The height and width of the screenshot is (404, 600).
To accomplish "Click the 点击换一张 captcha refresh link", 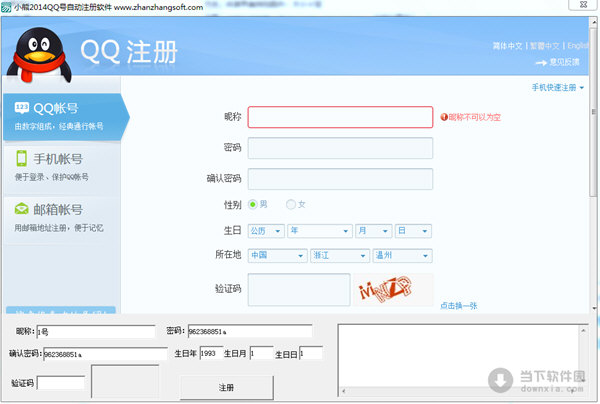I will (458, 305).
